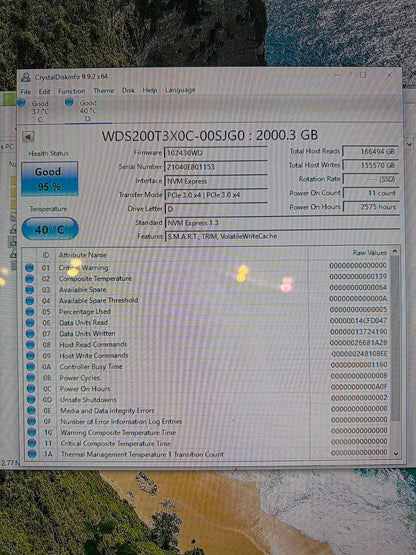
Task: Open the Theme menu
Action: [104, 91]
